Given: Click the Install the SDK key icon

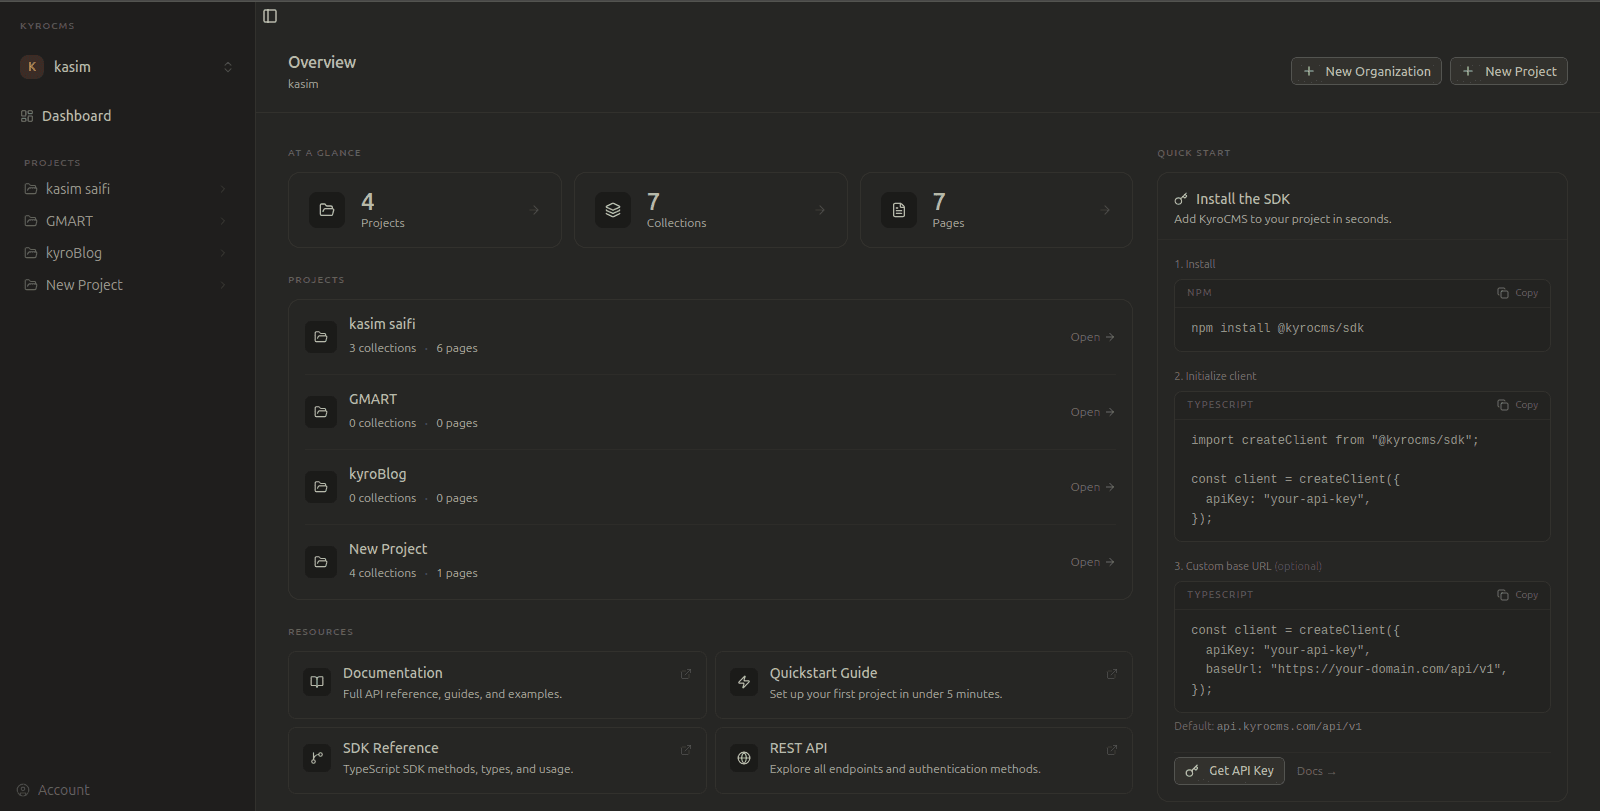Looking at the screenshot, I should coord(1181,199).
